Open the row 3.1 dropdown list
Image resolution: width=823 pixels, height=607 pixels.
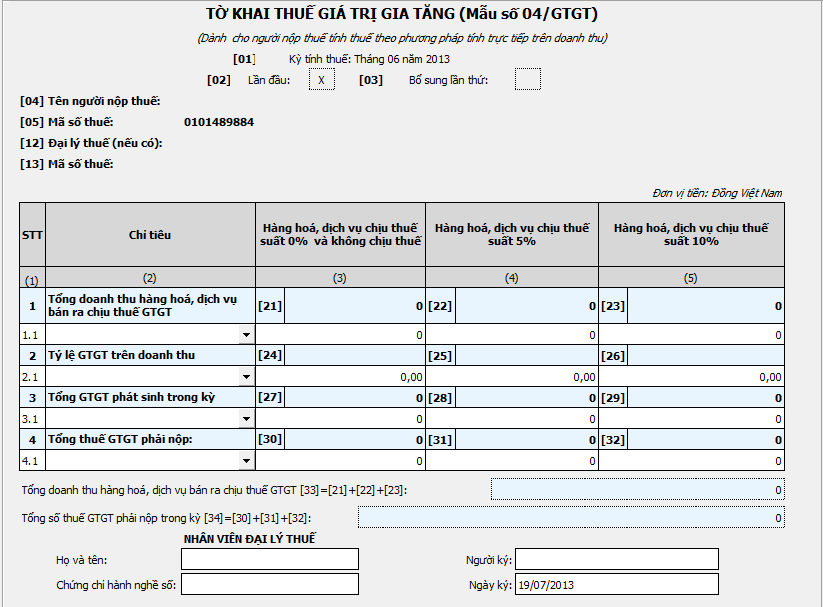(x=247, y=419)
